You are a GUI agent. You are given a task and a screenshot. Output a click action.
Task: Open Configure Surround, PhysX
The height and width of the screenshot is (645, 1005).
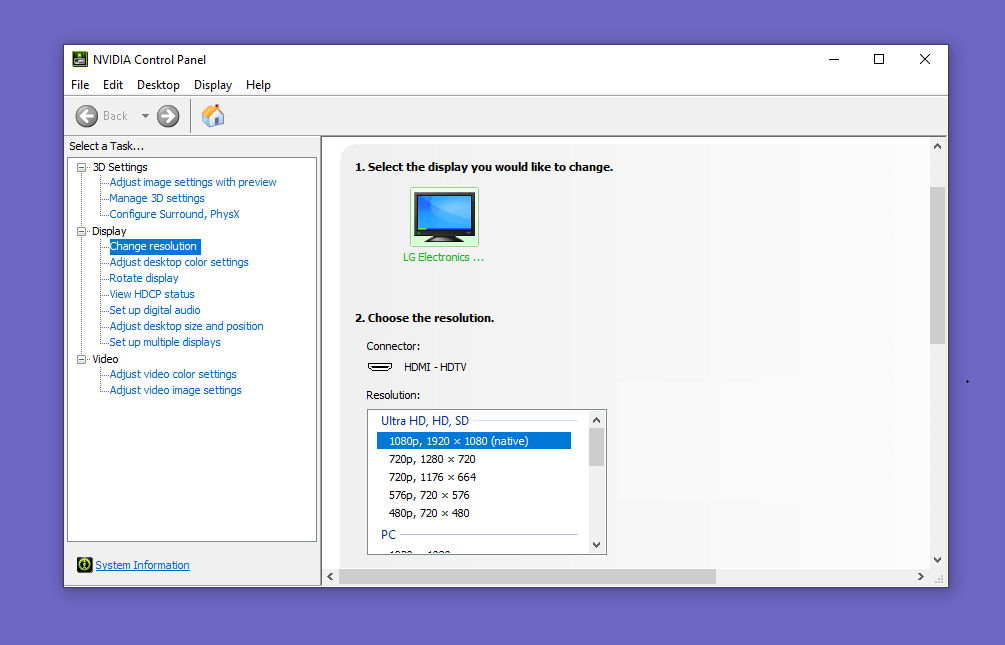pyautogui.click(x=174, y=214)
